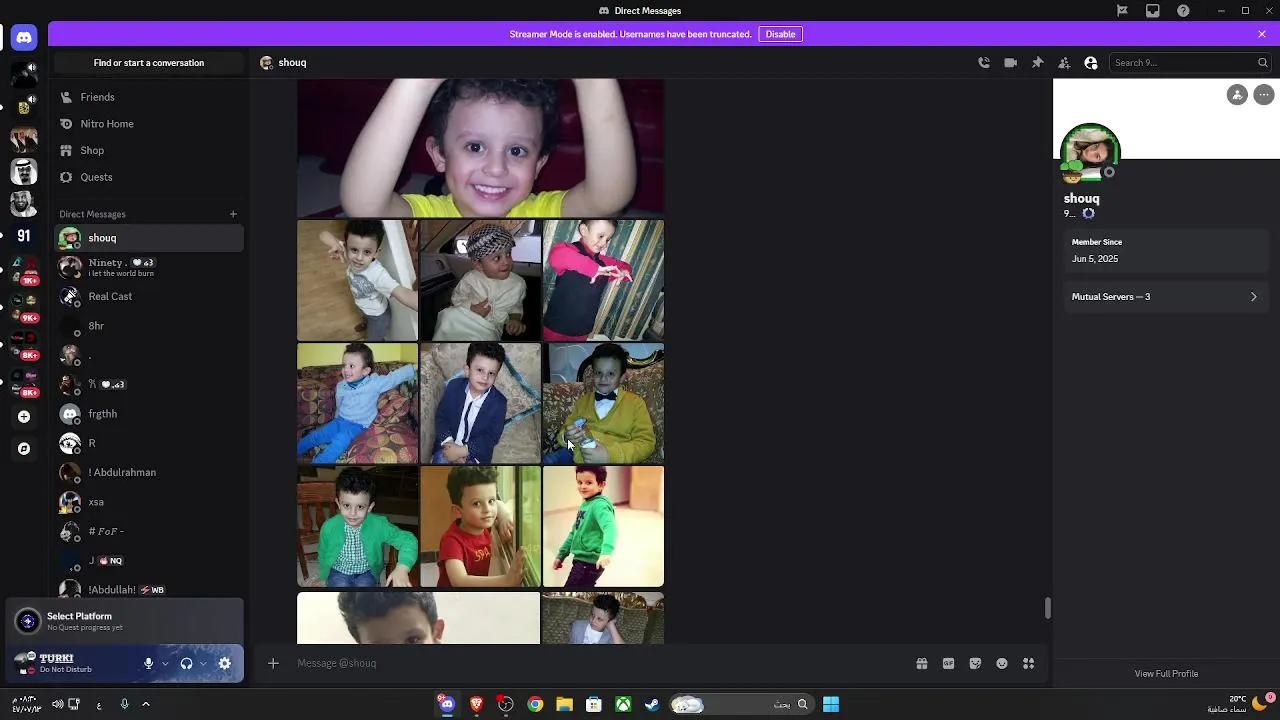Viewport: 1280px width, 720px height.
Task: Open the server labeled 91
Action: [x=24, y=236]
